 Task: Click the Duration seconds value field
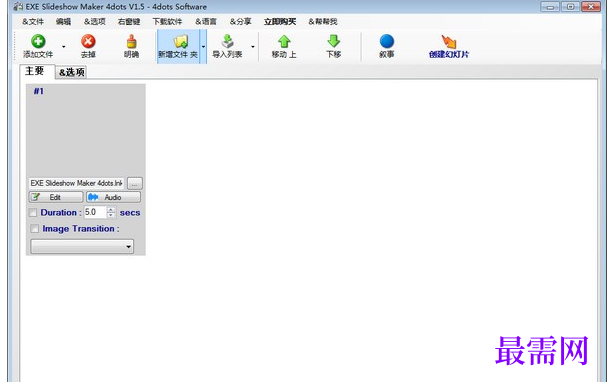pyautogui.click(x=95, y=212)
